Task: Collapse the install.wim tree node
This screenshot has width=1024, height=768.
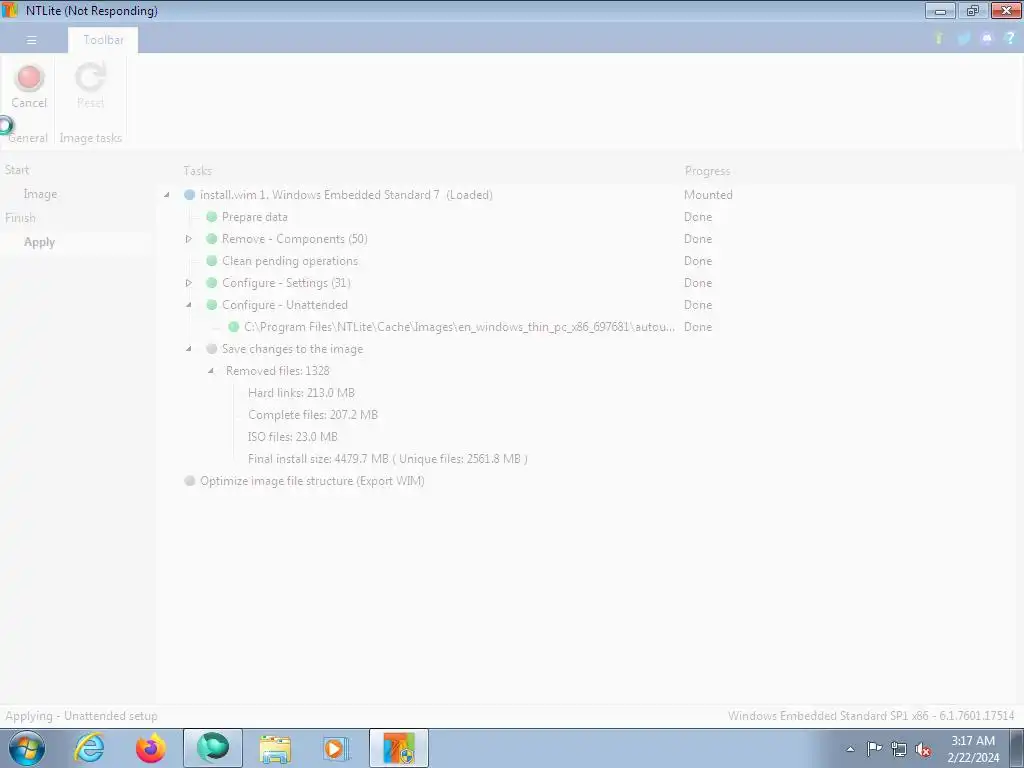Action: pyautogui.click(x=167, y=195)
